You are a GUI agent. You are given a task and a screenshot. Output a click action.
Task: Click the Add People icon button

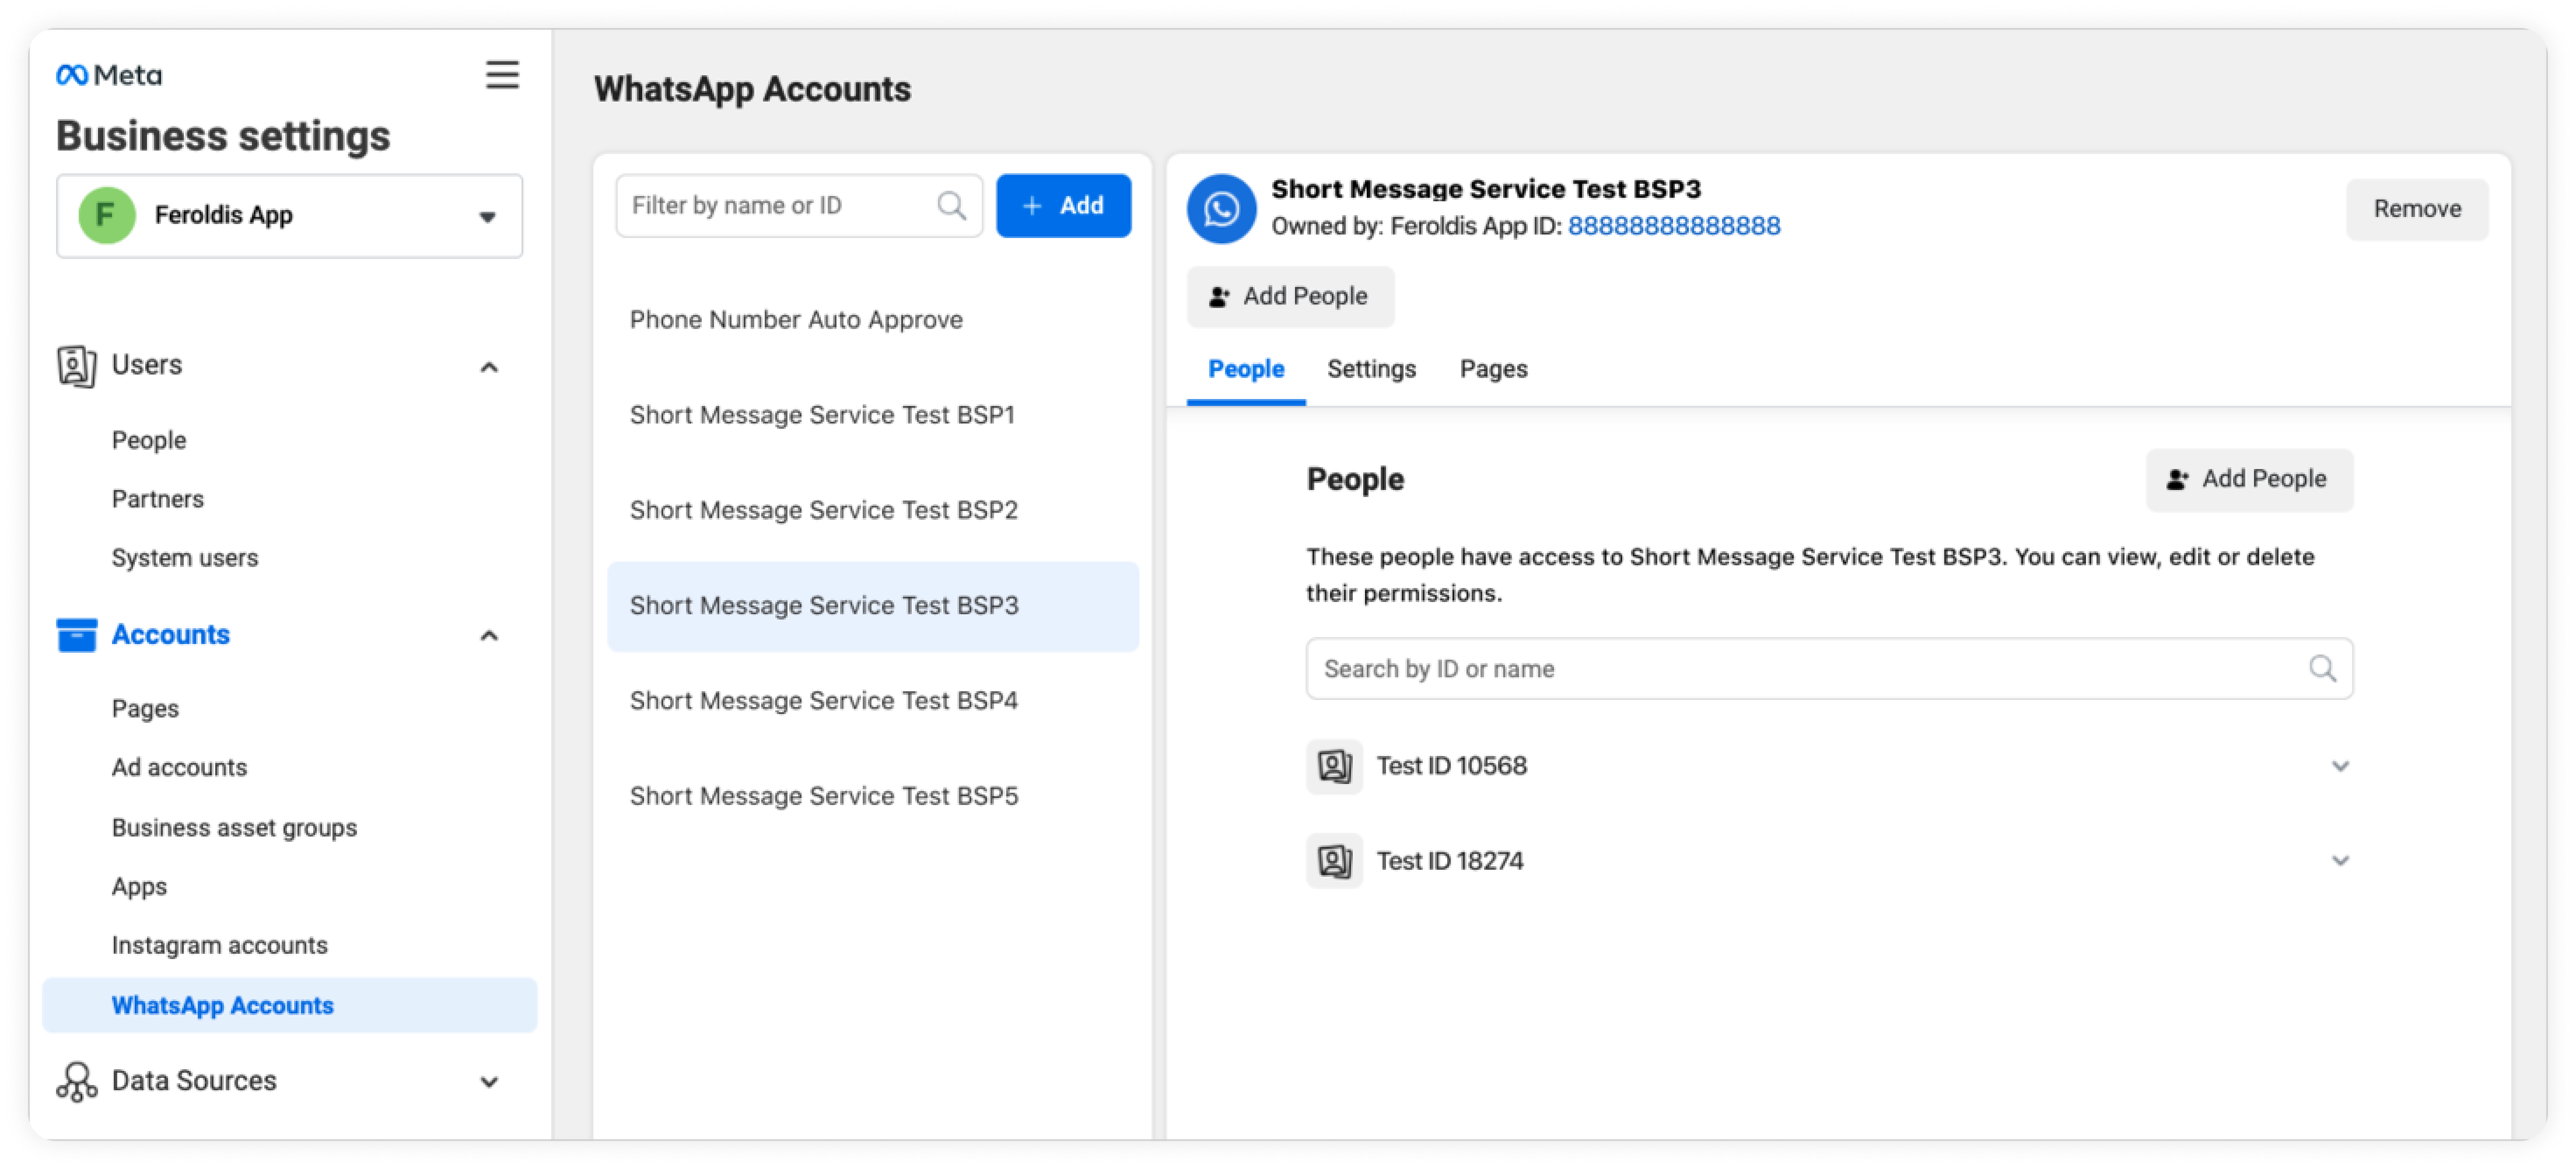1288,297
